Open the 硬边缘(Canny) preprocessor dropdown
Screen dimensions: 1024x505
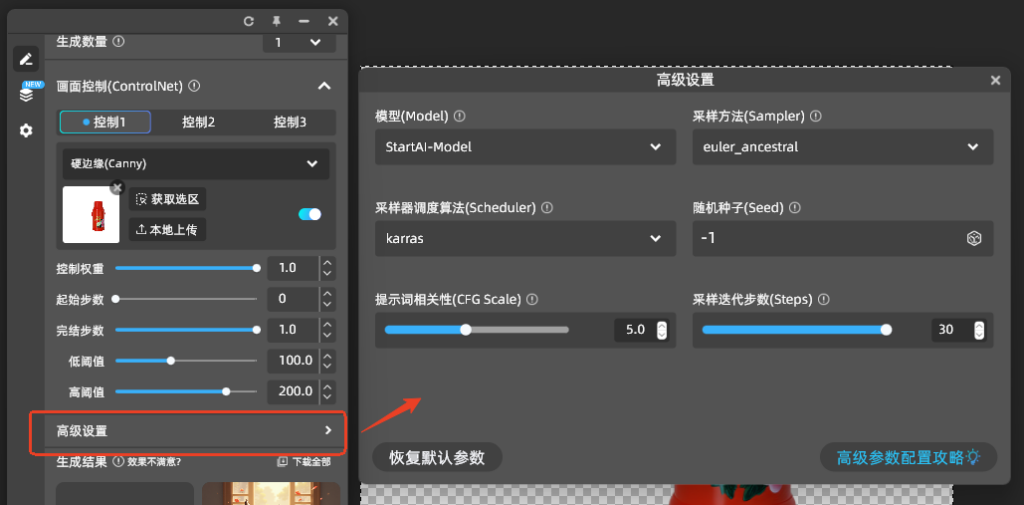[x=196, y=164]
